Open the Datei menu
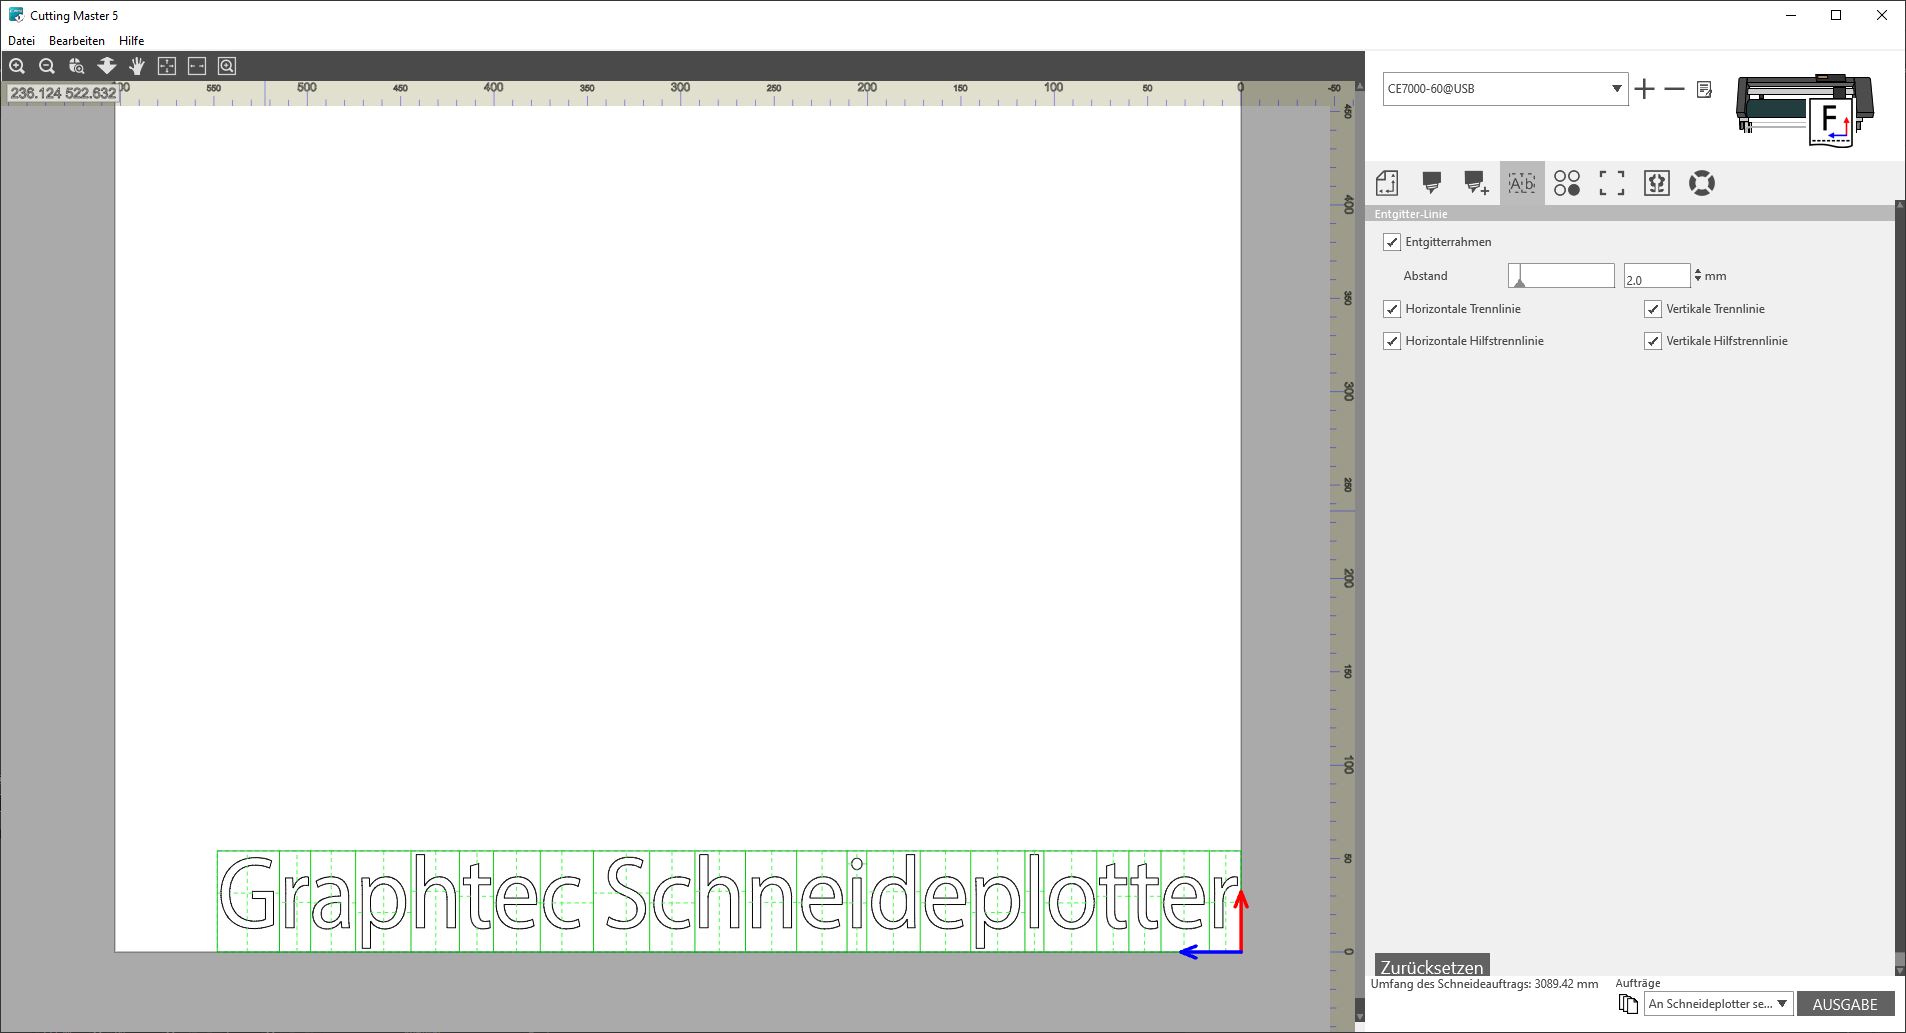 [x=21, y=41]
